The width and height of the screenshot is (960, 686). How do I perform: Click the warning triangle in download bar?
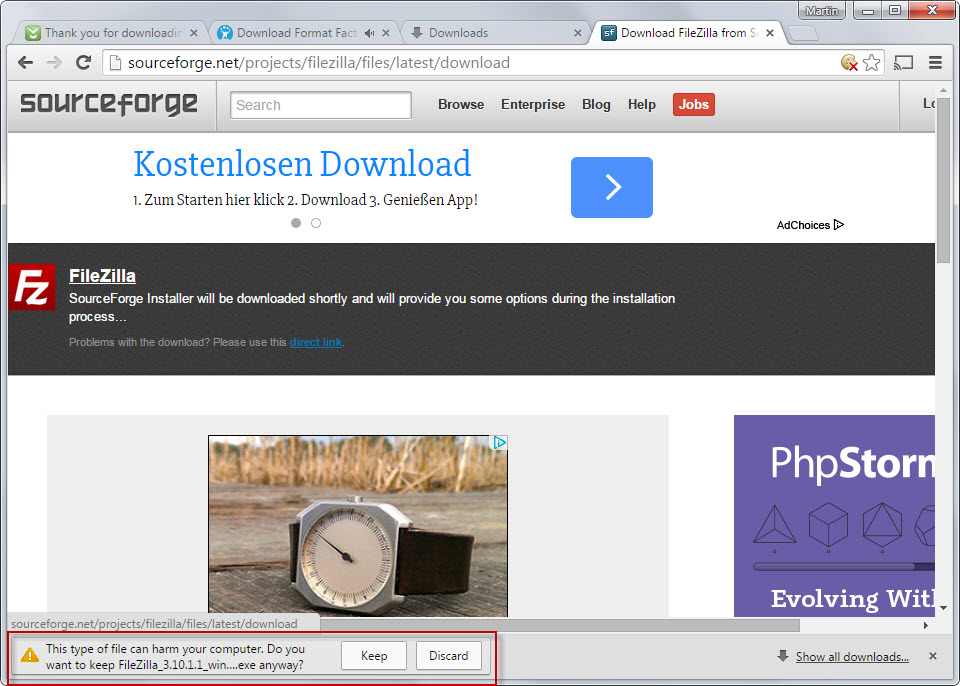(x=29, y=655)
